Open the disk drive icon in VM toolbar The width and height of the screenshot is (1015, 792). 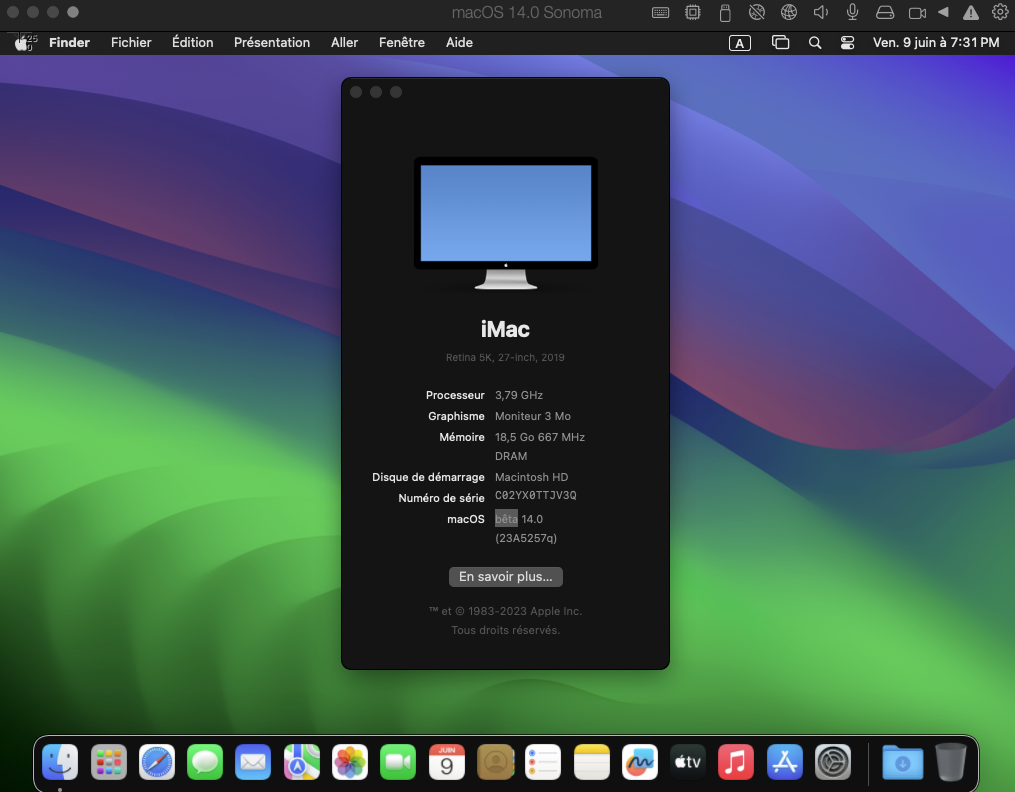click(x=885, y=12)
